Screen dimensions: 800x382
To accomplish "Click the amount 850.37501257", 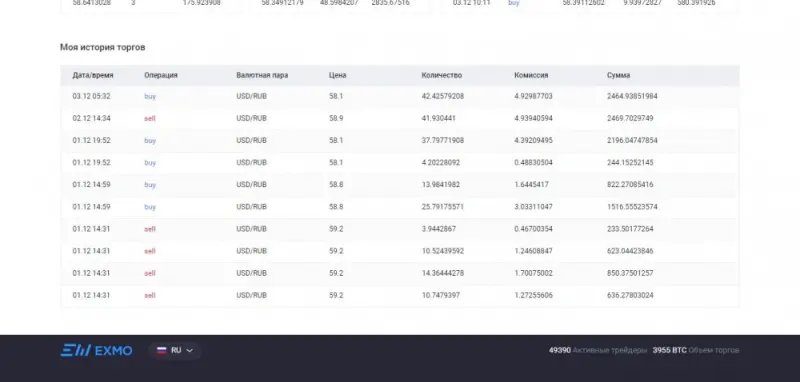I will pyautogui.click(x=630, y=273).
